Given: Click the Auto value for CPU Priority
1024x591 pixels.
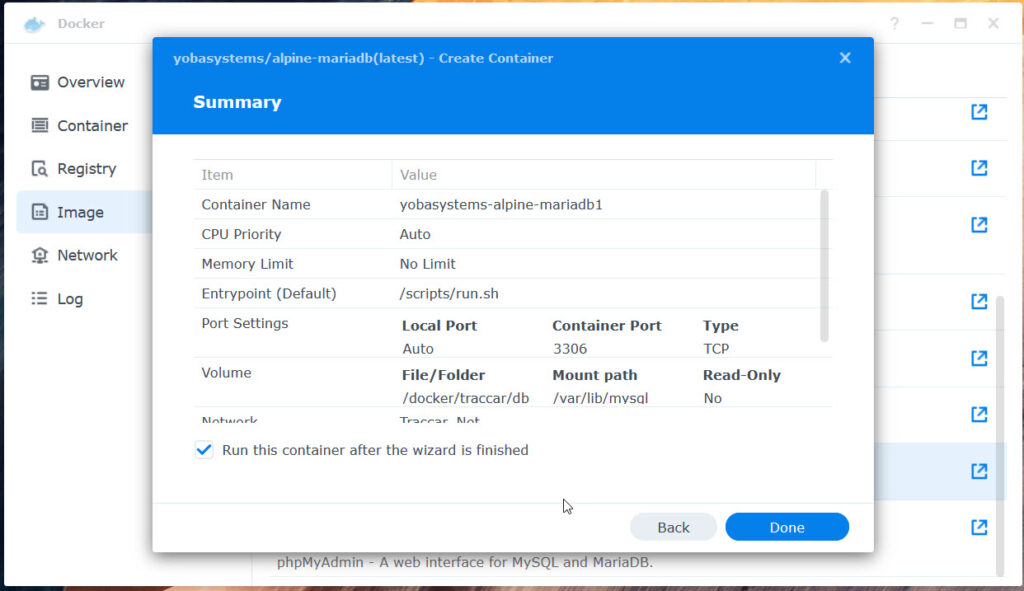Looking at the screenshot, I should tap(415, 234).
